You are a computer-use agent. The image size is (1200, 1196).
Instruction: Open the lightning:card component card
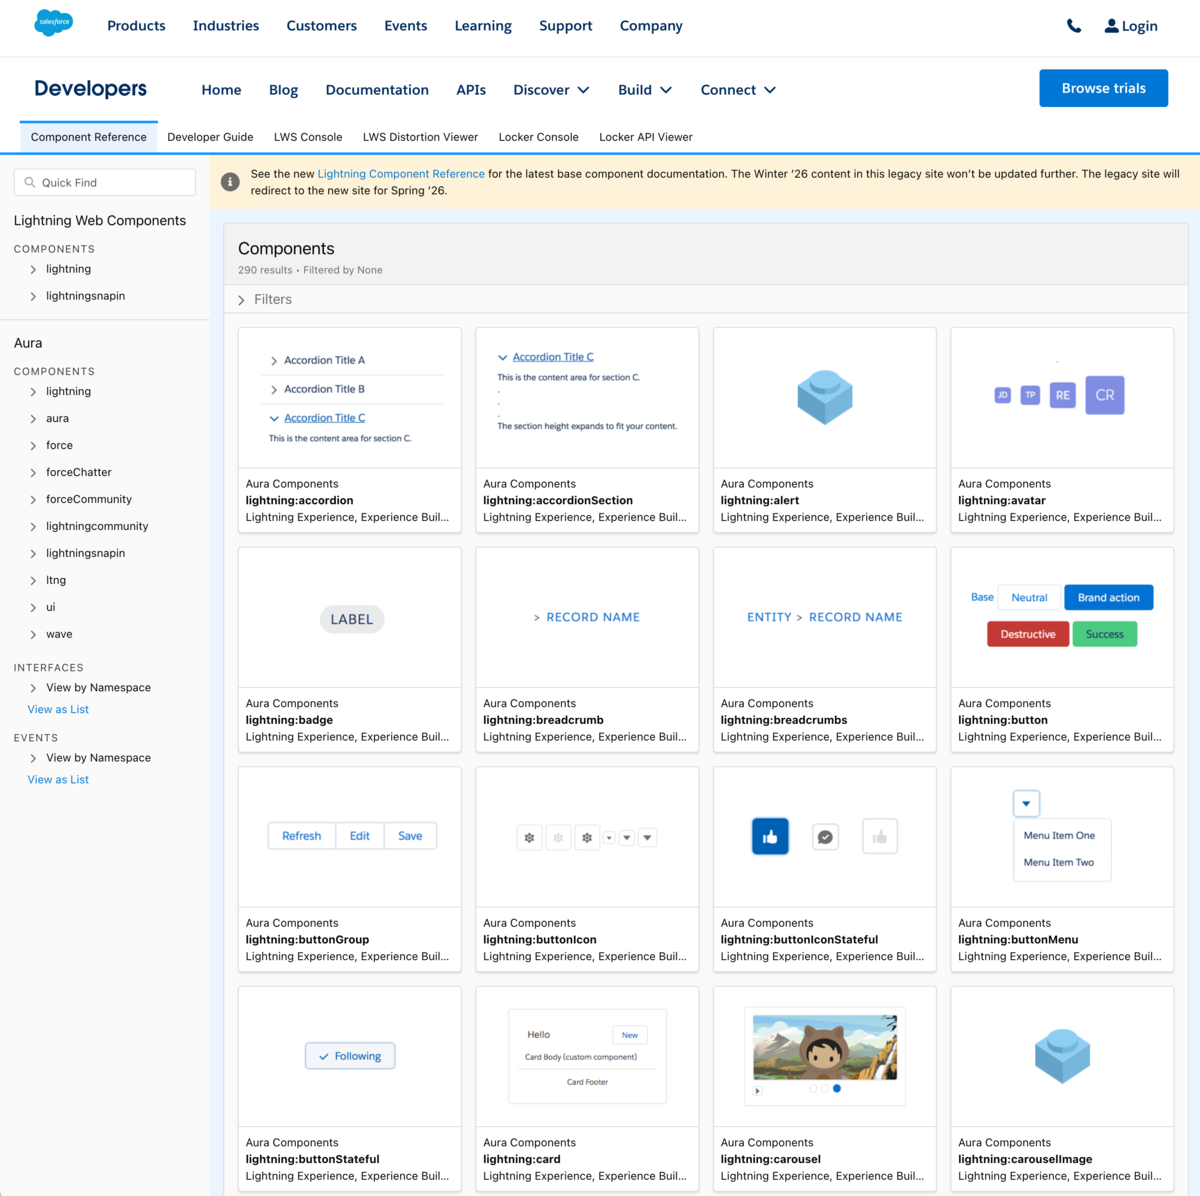pos(587,1088)
